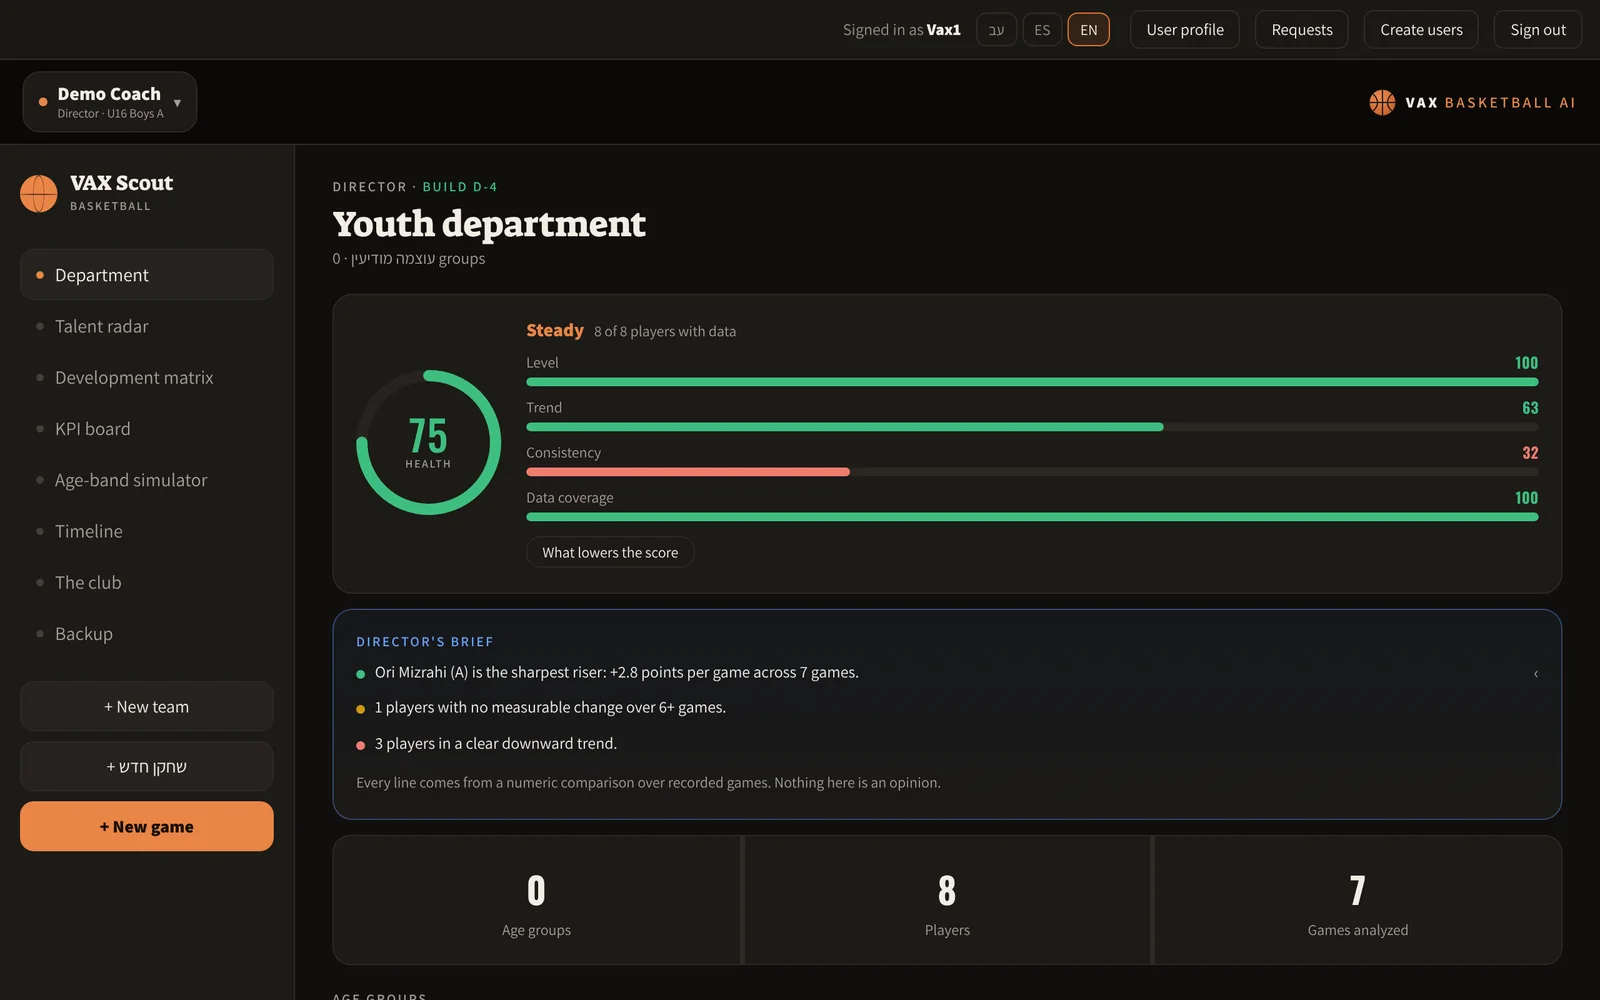Image resolution: width=1600 pixels, height=1000 pixels.
Task: Click the VAX Scout basketball logo icon
Action: tap(39, 193)
